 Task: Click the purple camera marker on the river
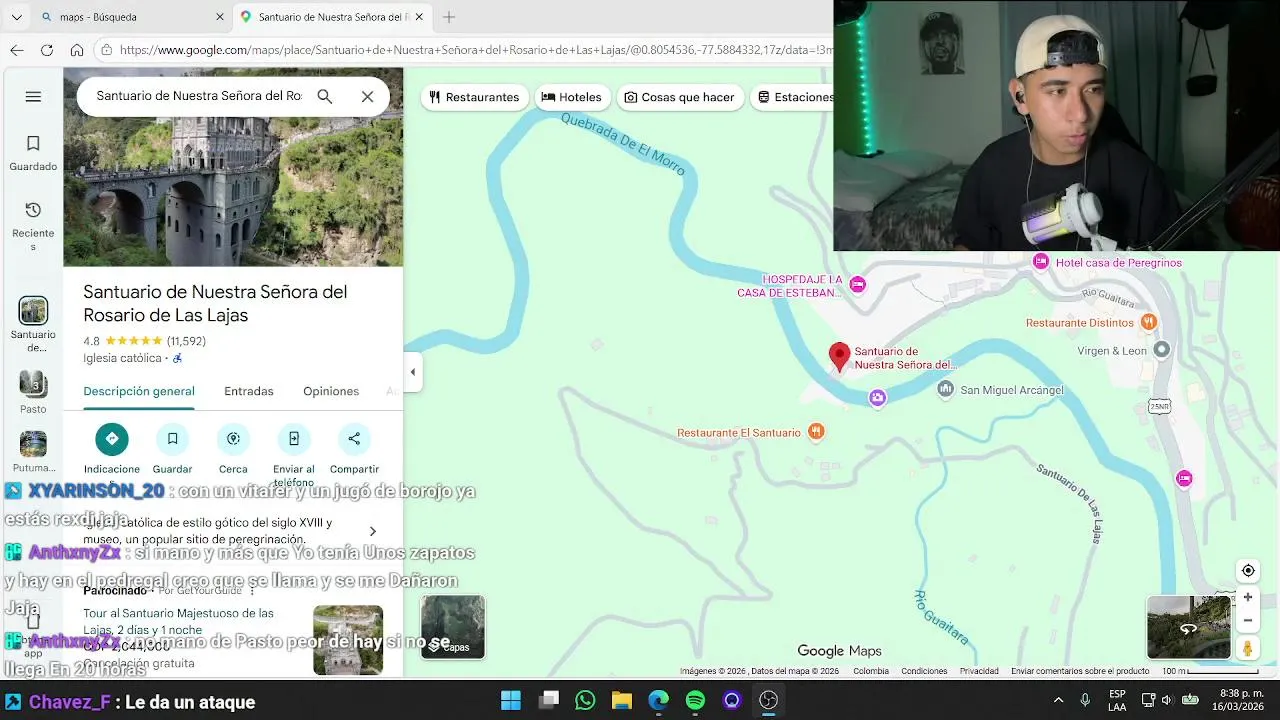pos(877,398)
